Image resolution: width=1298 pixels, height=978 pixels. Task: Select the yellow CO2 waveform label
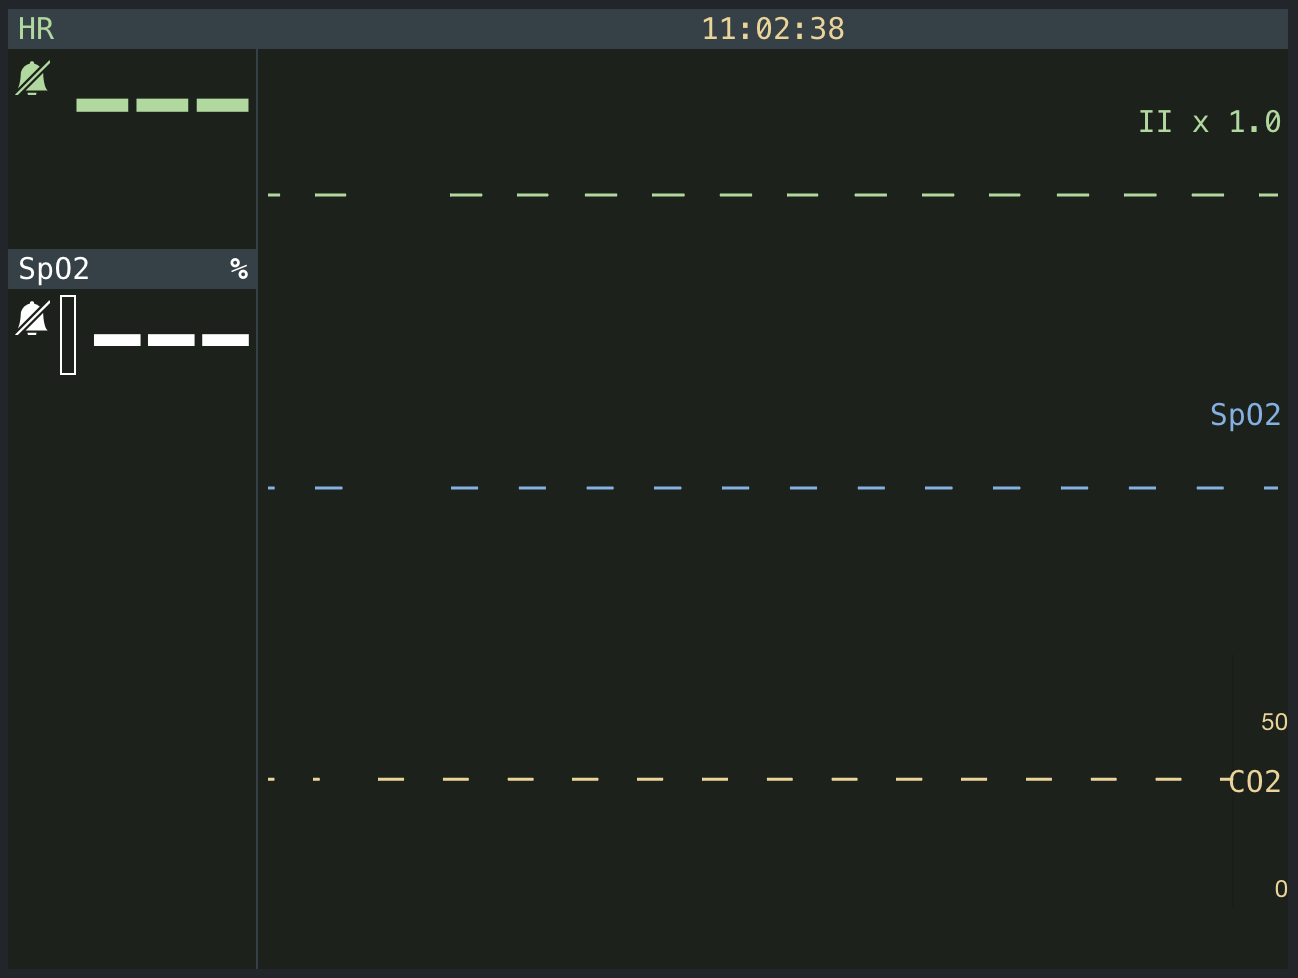(1254, 782)
